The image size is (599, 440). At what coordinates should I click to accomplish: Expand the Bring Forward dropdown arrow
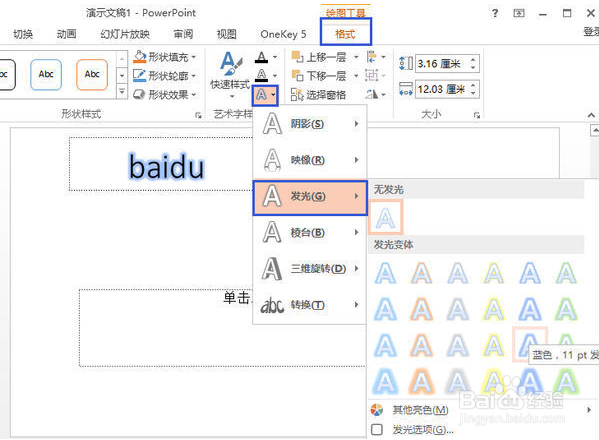point(356,57)
